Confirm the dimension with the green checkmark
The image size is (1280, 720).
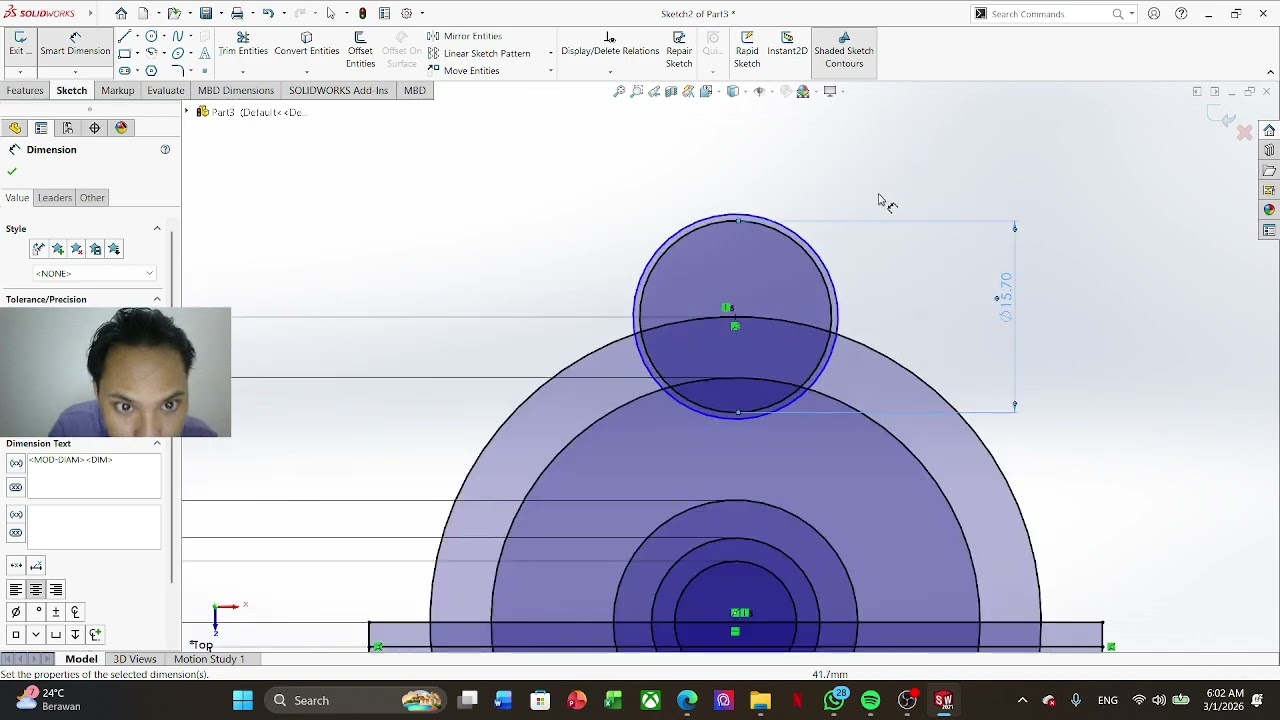pyautogui.click(x=12, y=172)
